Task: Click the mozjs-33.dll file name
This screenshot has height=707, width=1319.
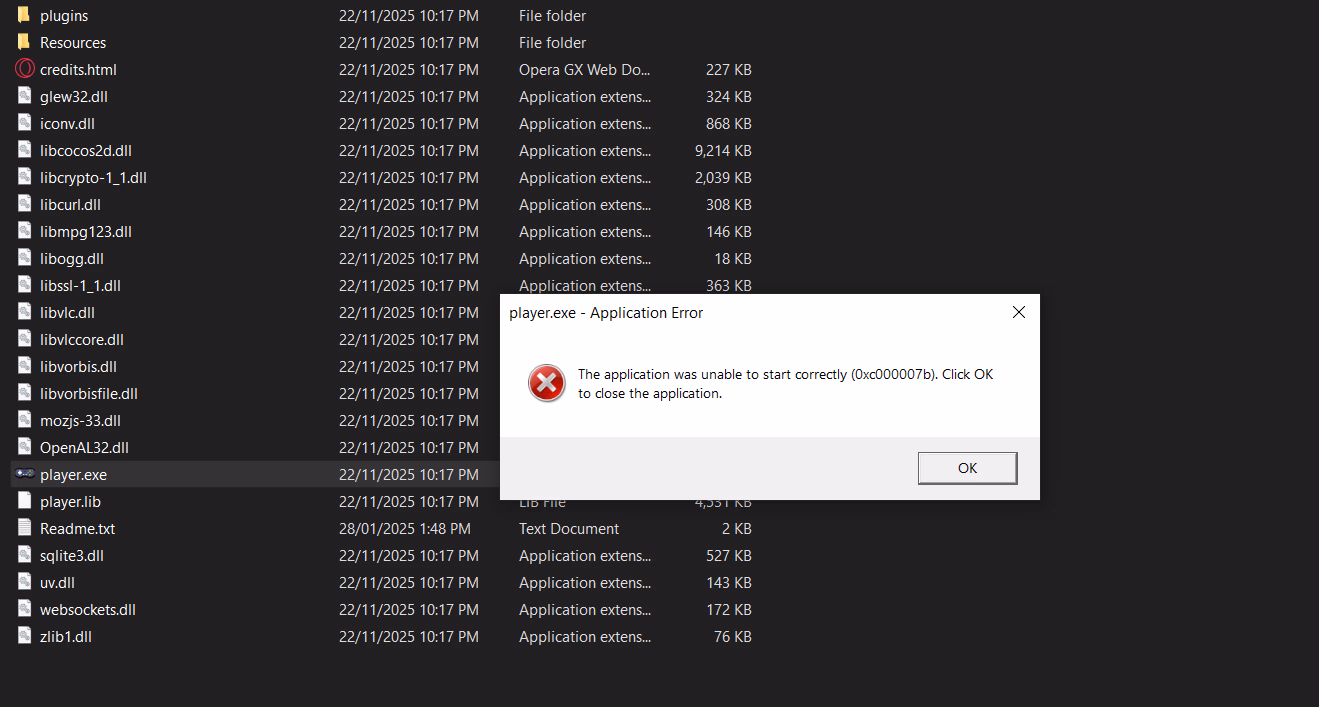Action: tap(80, 420)
